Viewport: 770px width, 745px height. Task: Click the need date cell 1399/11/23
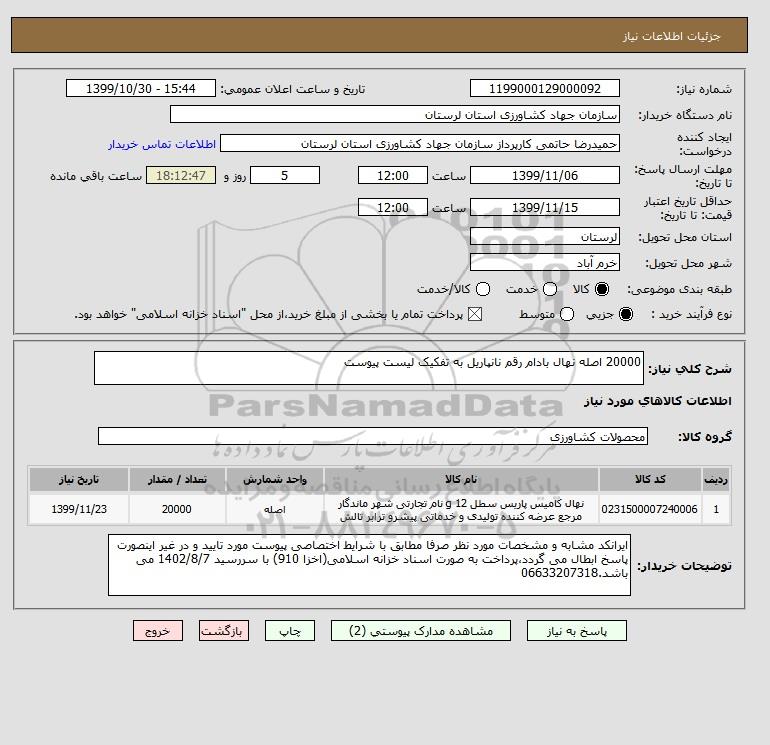[79, 510]
